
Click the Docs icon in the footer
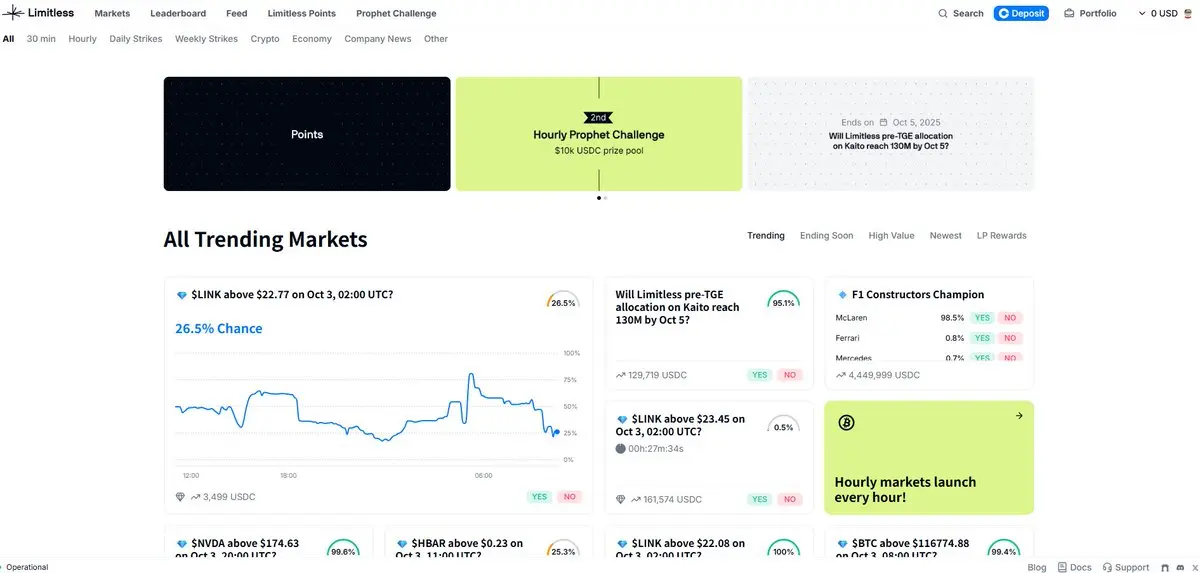click(1062, 567)
